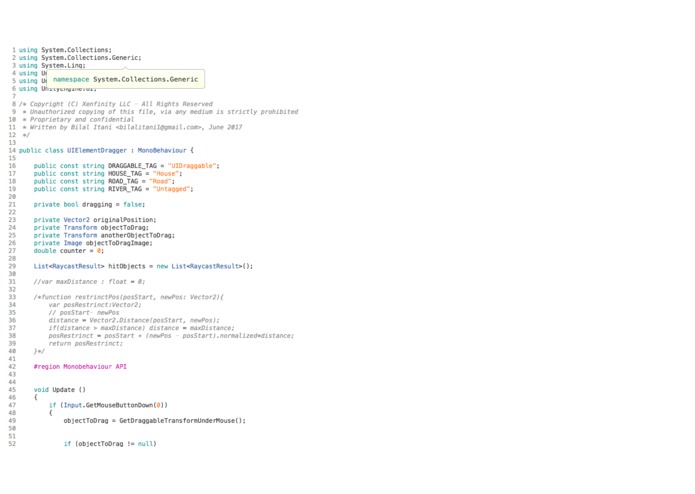Viewport: 695px width, 494px height.
Task: Click the constant name 'HOUSE_TAG'
Action: (x=125, y=174)
